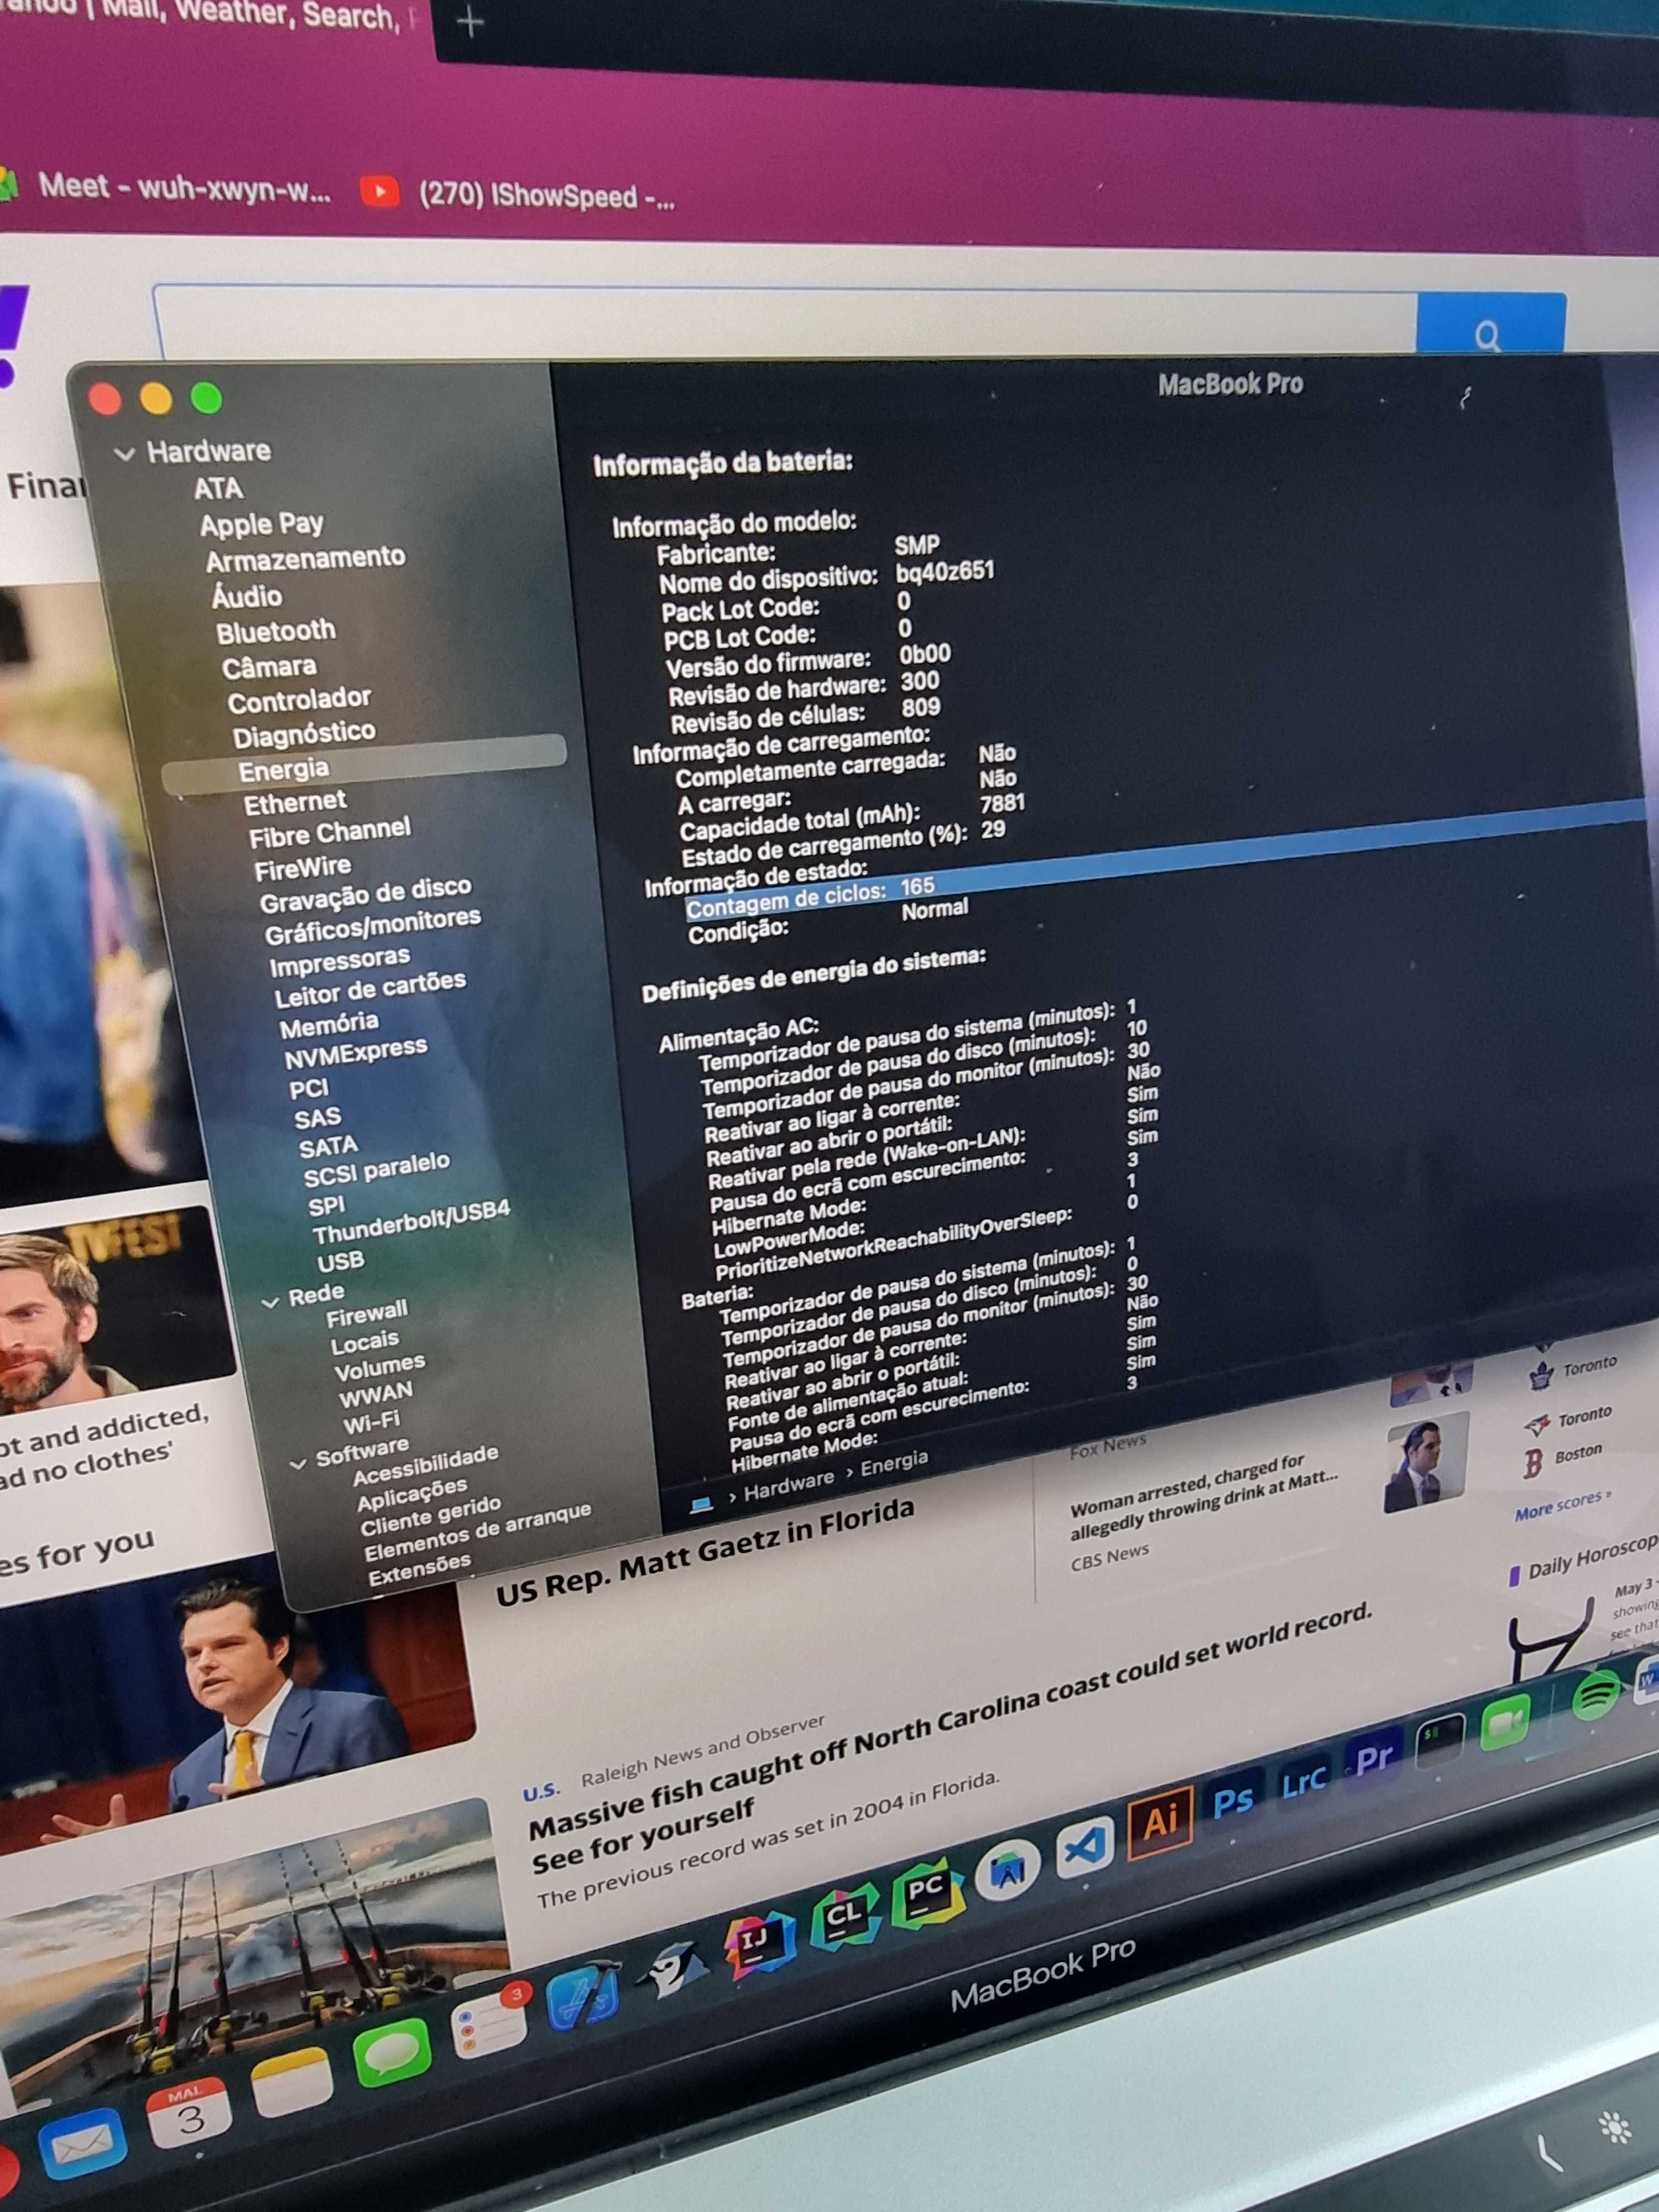Switch to the (270) IShowSpeed YouTube tab
This screenshot has height=2212, width=1659.
click(519, 194)
